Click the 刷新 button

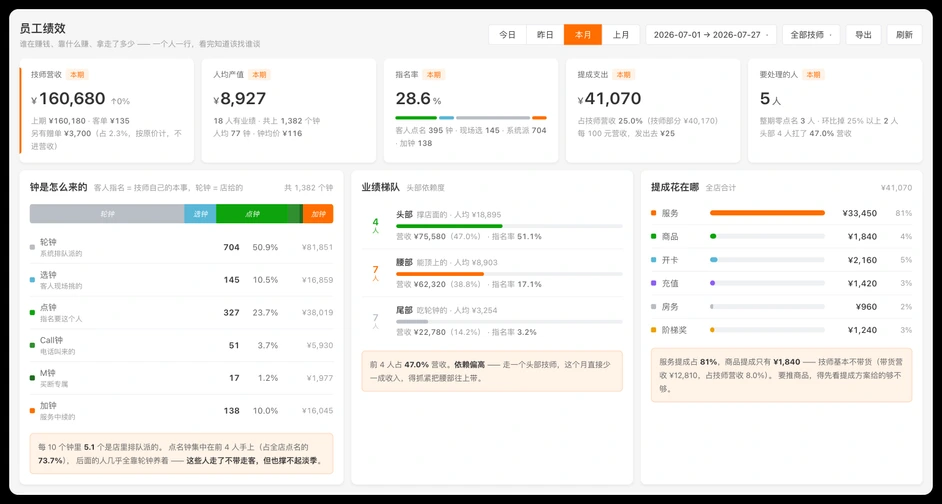coord(904,35)
